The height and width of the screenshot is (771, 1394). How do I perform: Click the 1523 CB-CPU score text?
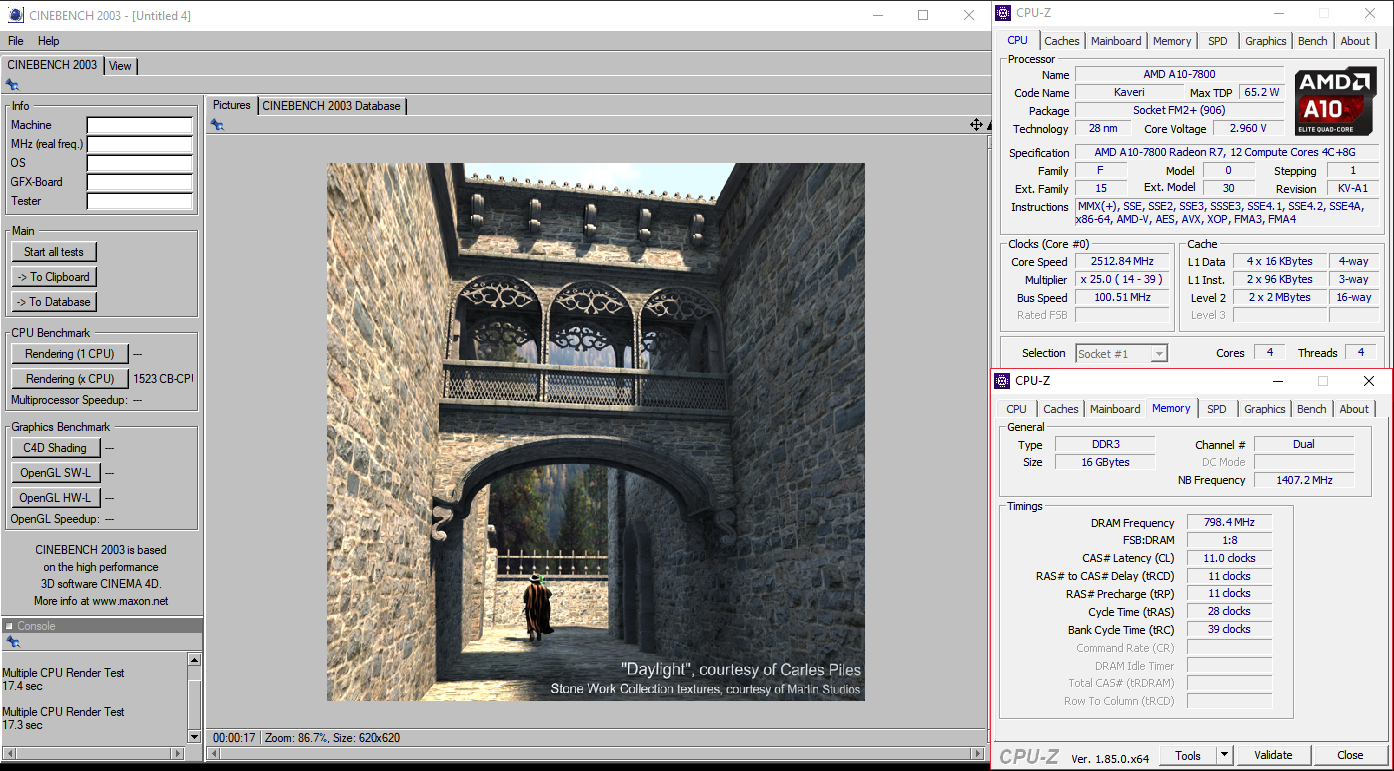163,379
